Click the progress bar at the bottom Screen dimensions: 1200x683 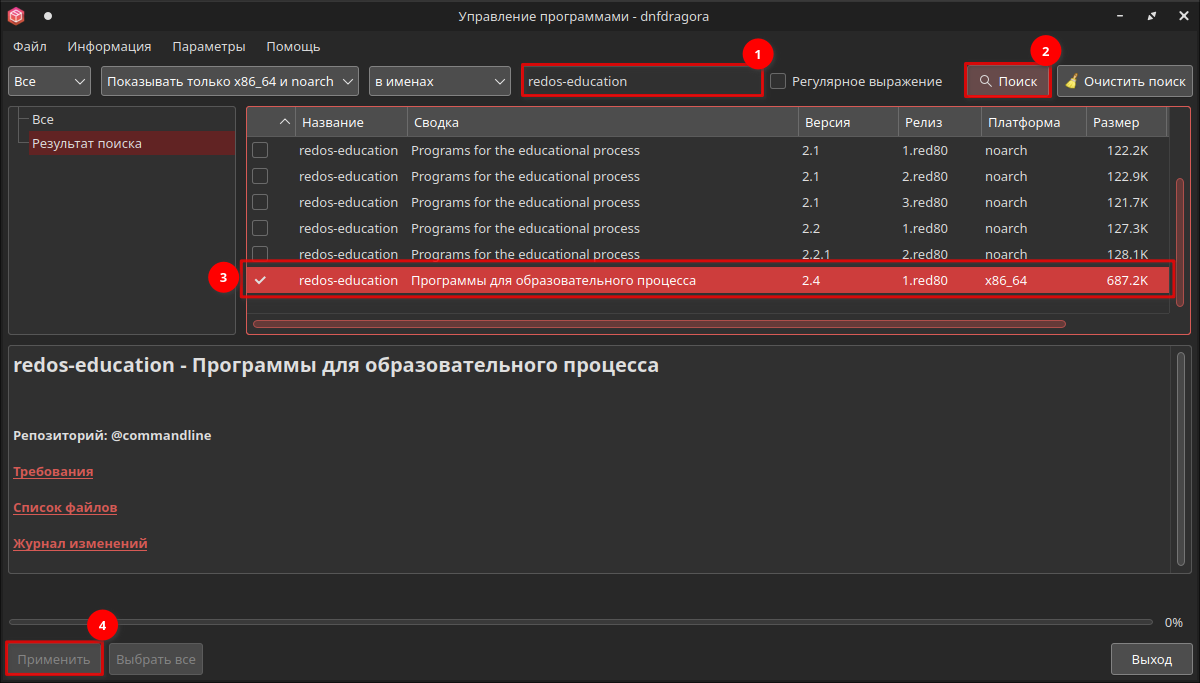point(580,622)
